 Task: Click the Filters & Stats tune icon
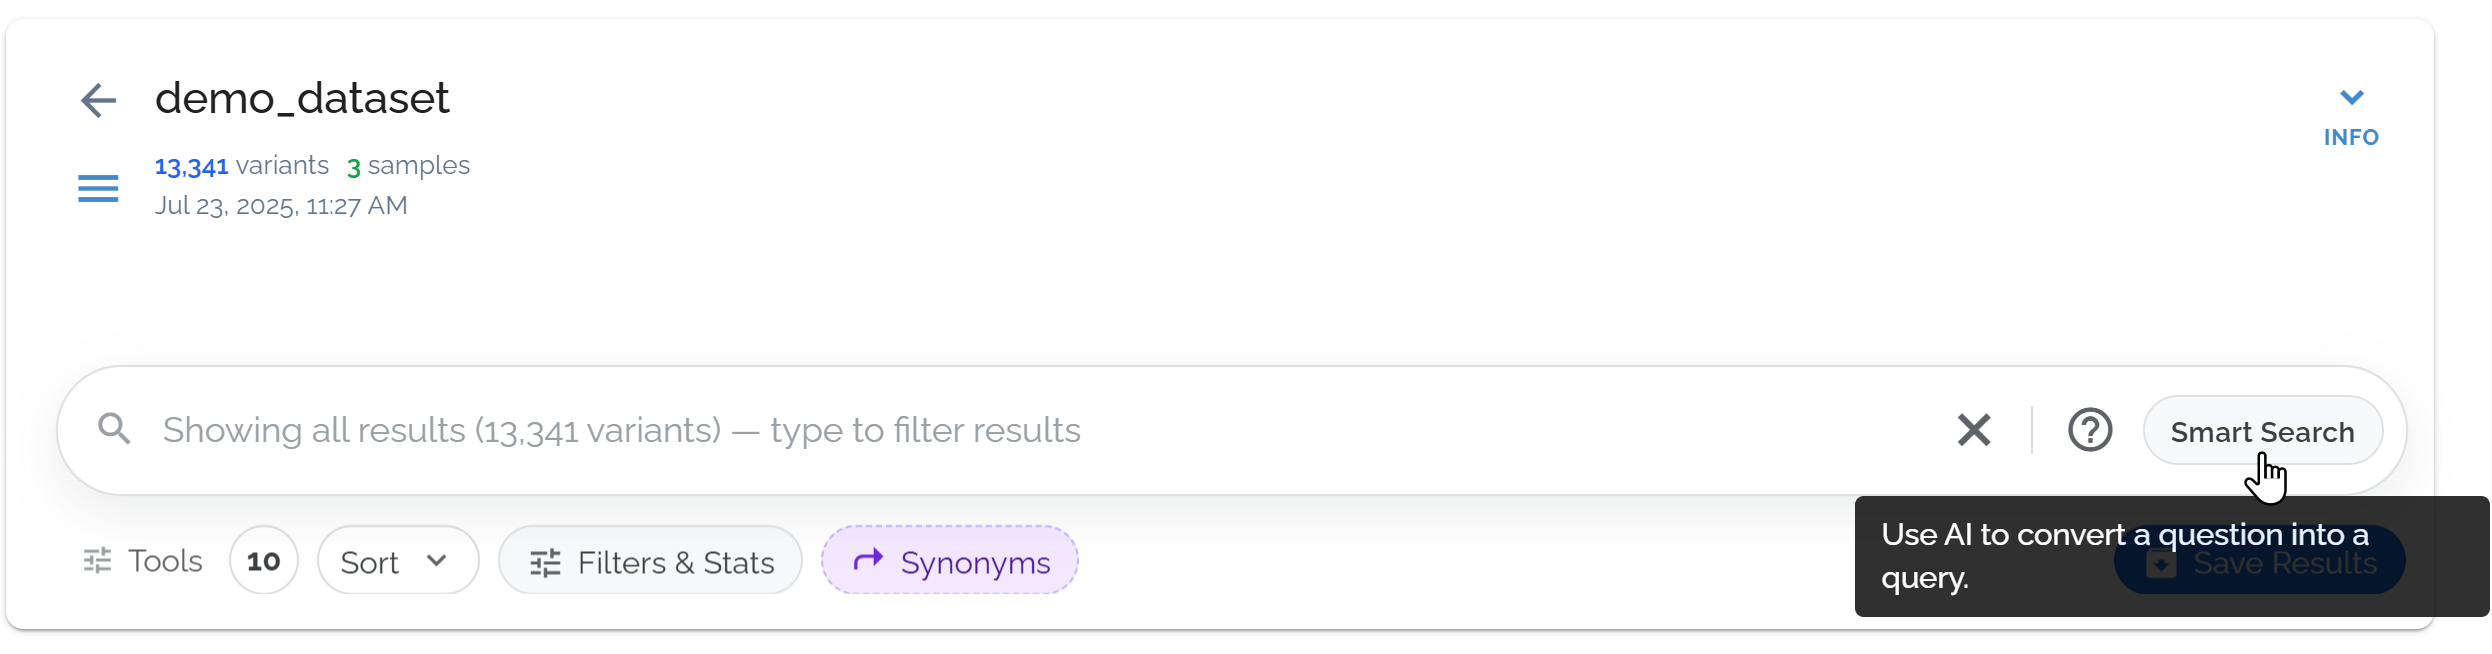tap(545, 563)
